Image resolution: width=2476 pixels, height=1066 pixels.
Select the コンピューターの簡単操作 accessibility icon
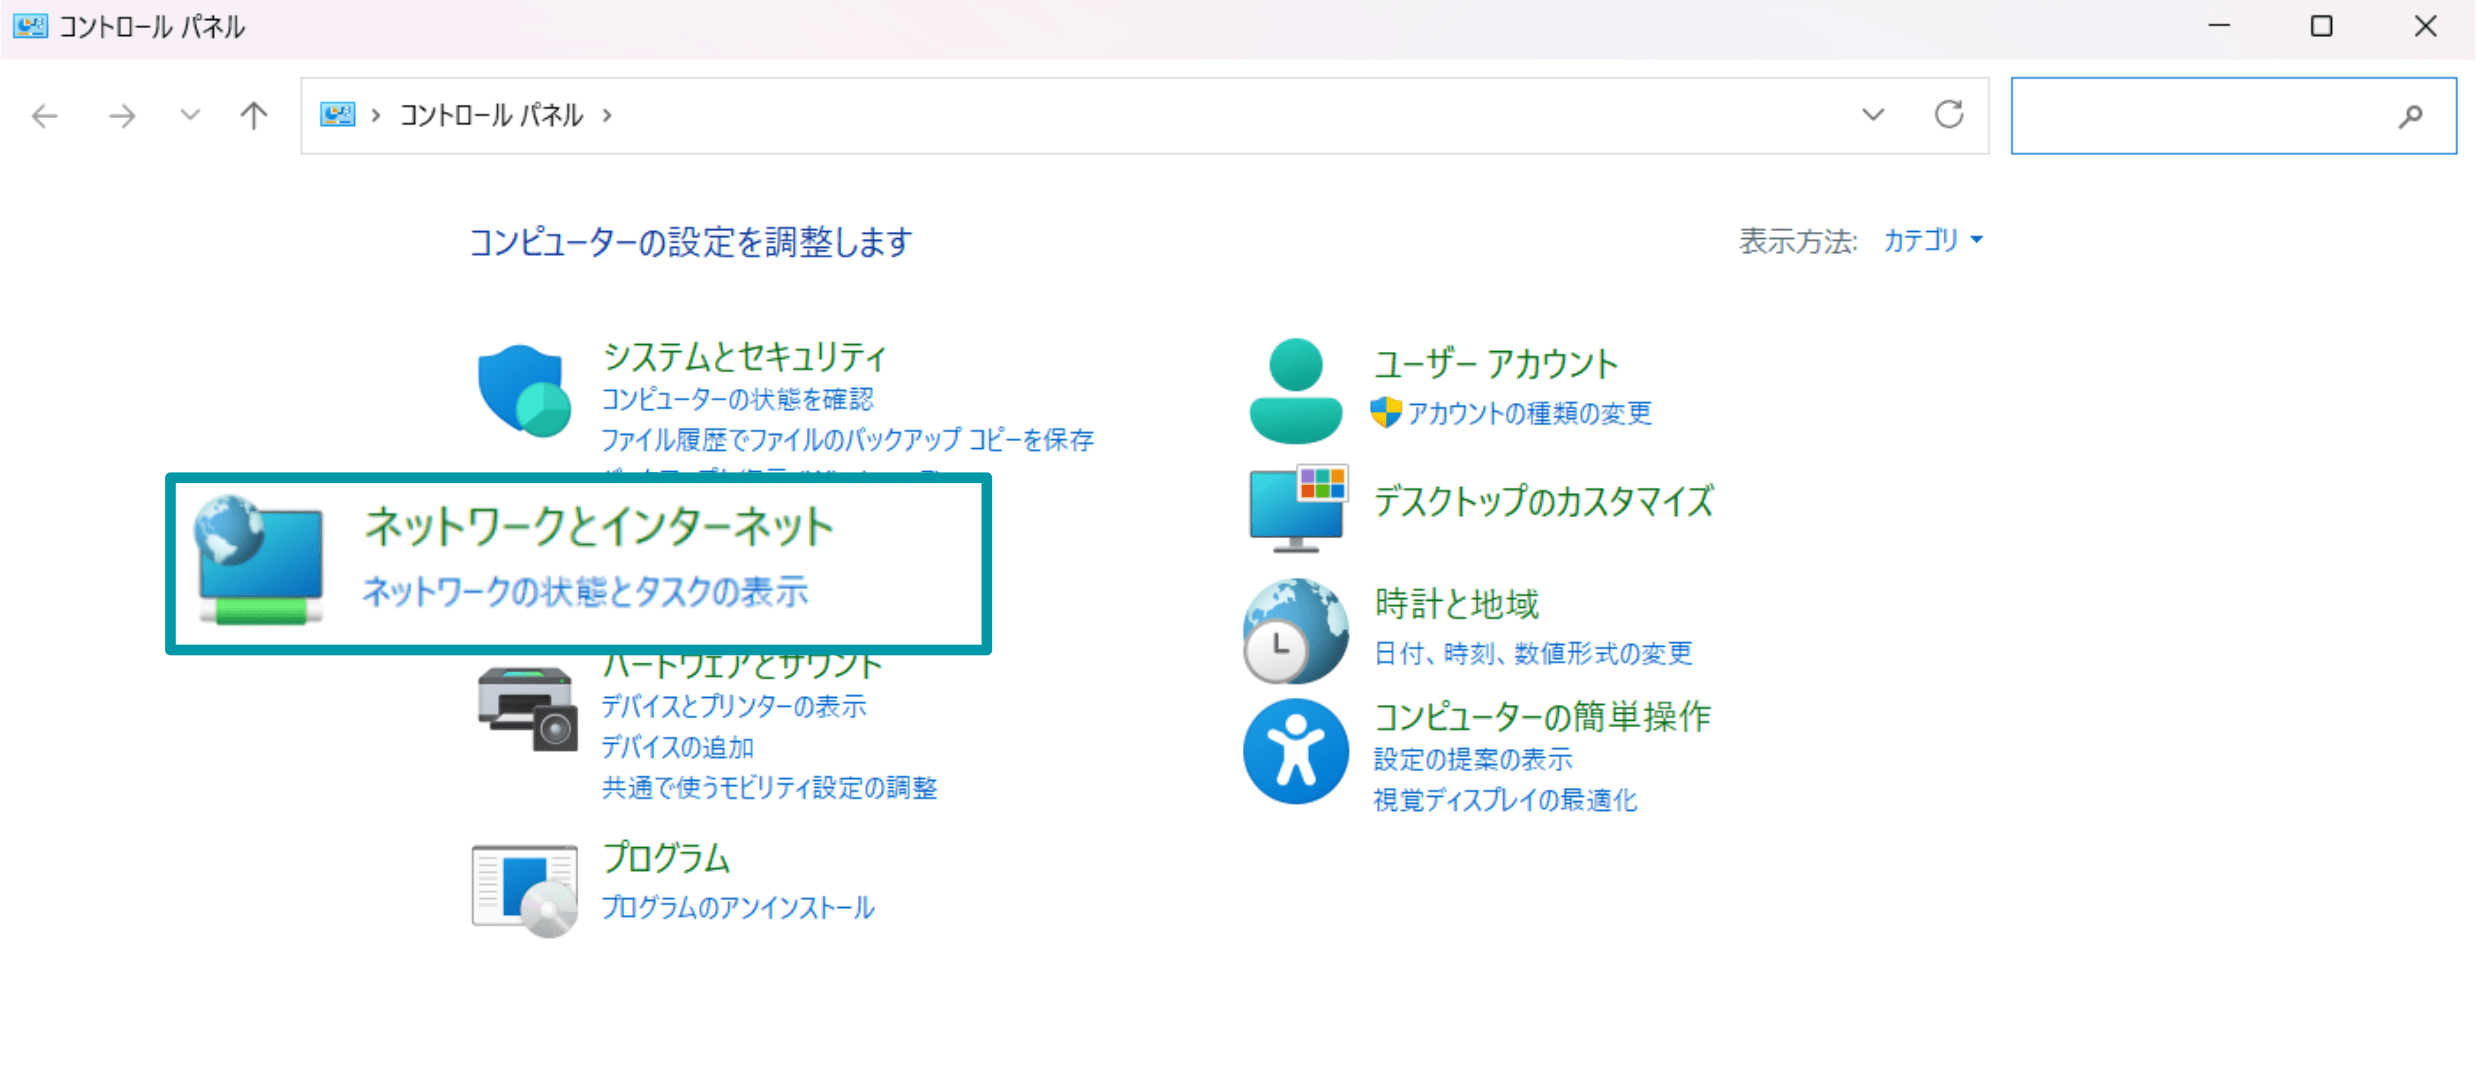click(x=1294, y=750)
